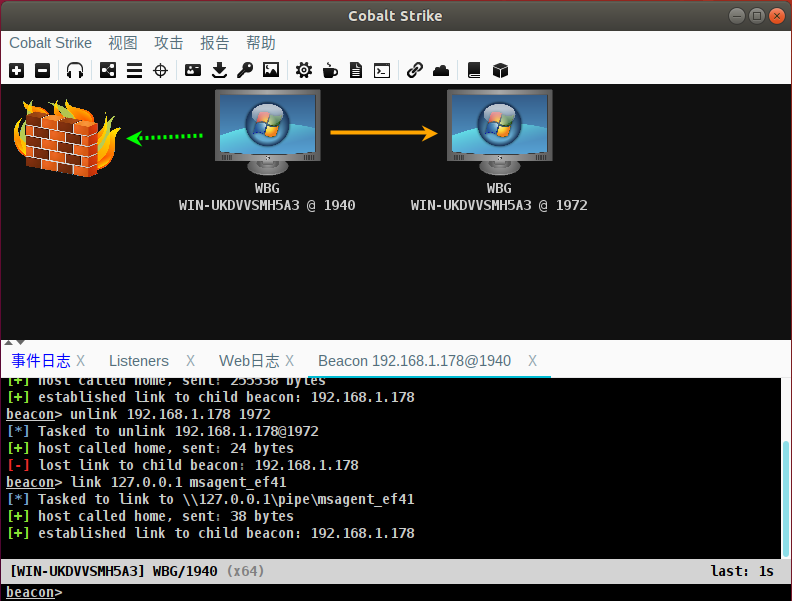This screenshot has width=792, height=601.
Task: Click the gear Windows executable icon
Action: pyautogui.click(x=304, y=70)
